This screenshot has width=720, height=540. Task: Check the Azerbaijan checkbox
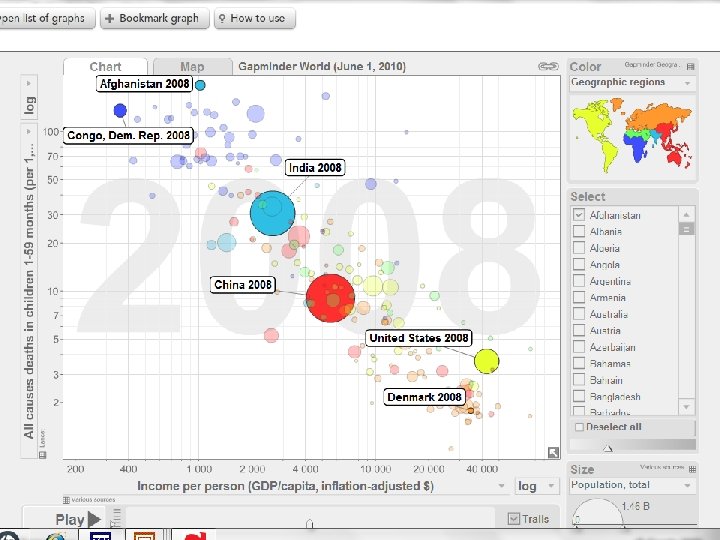click(579, 347)
